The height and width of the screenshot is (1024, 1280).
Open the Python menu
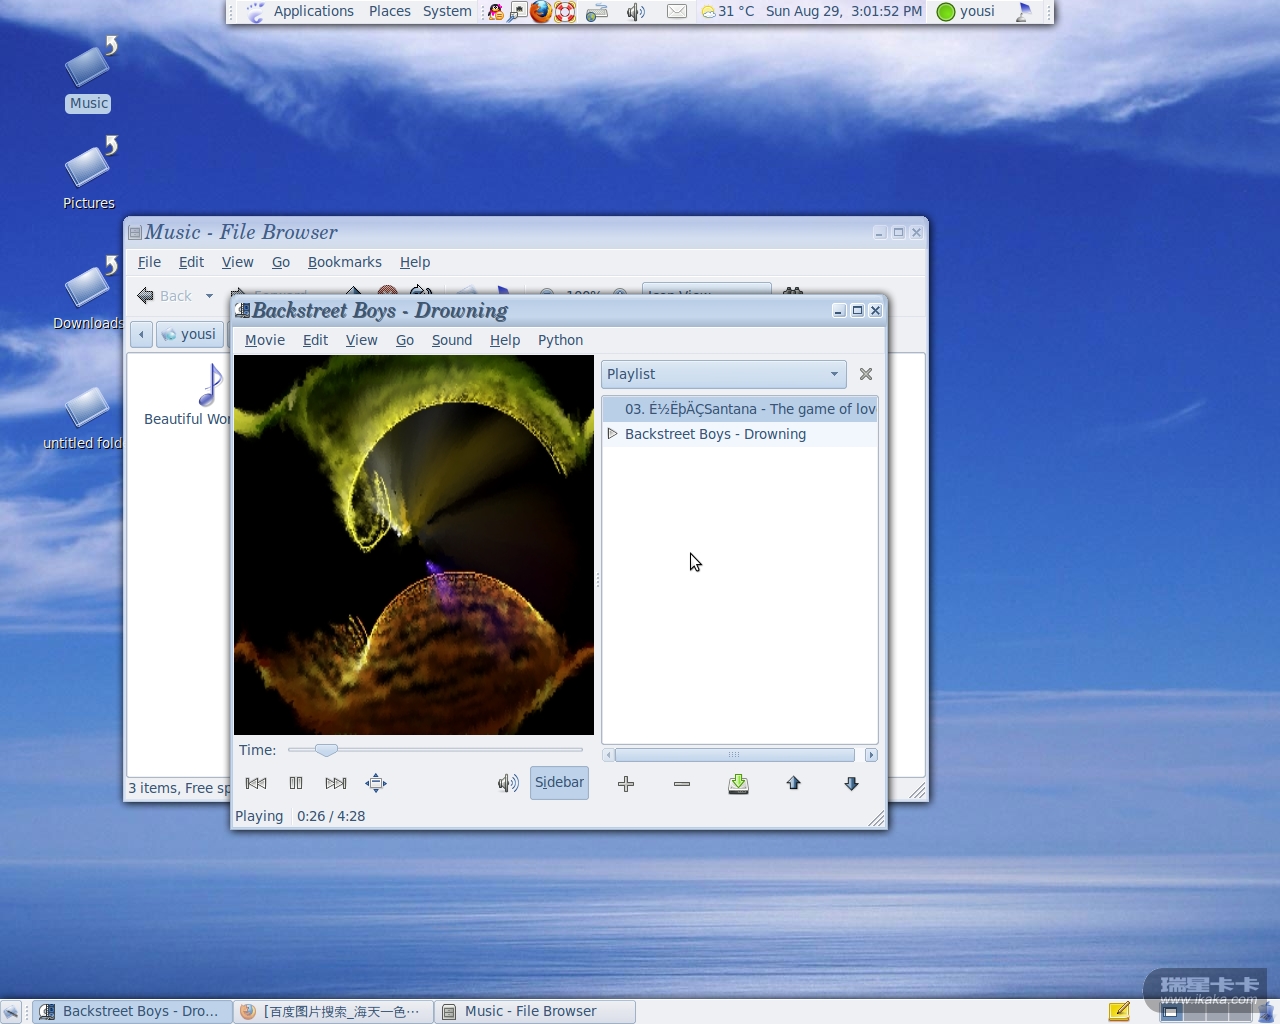coord(560,340)
